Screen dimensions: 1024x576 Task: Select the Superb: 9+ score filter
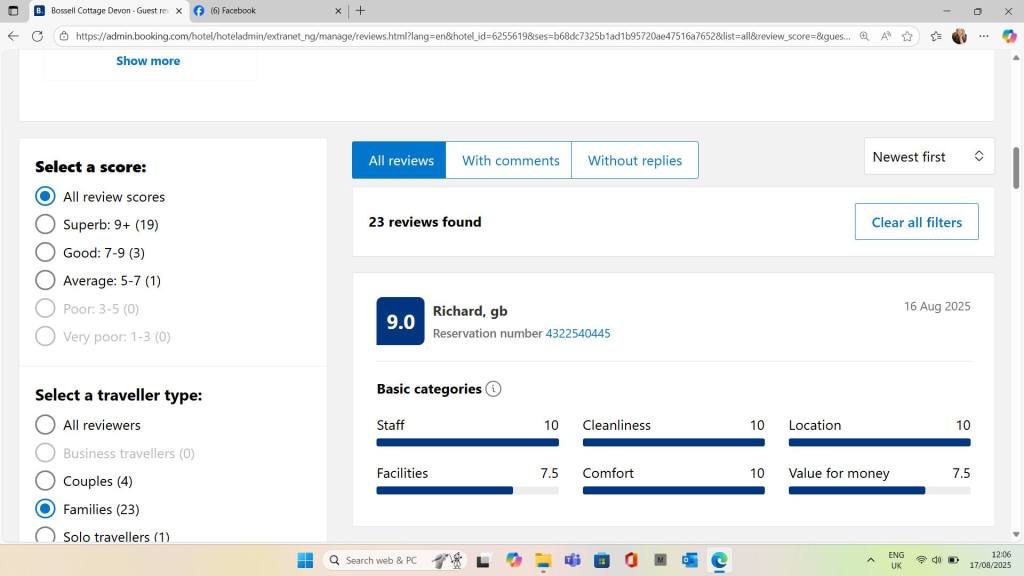pyautogui.click(x=45, y=225)
